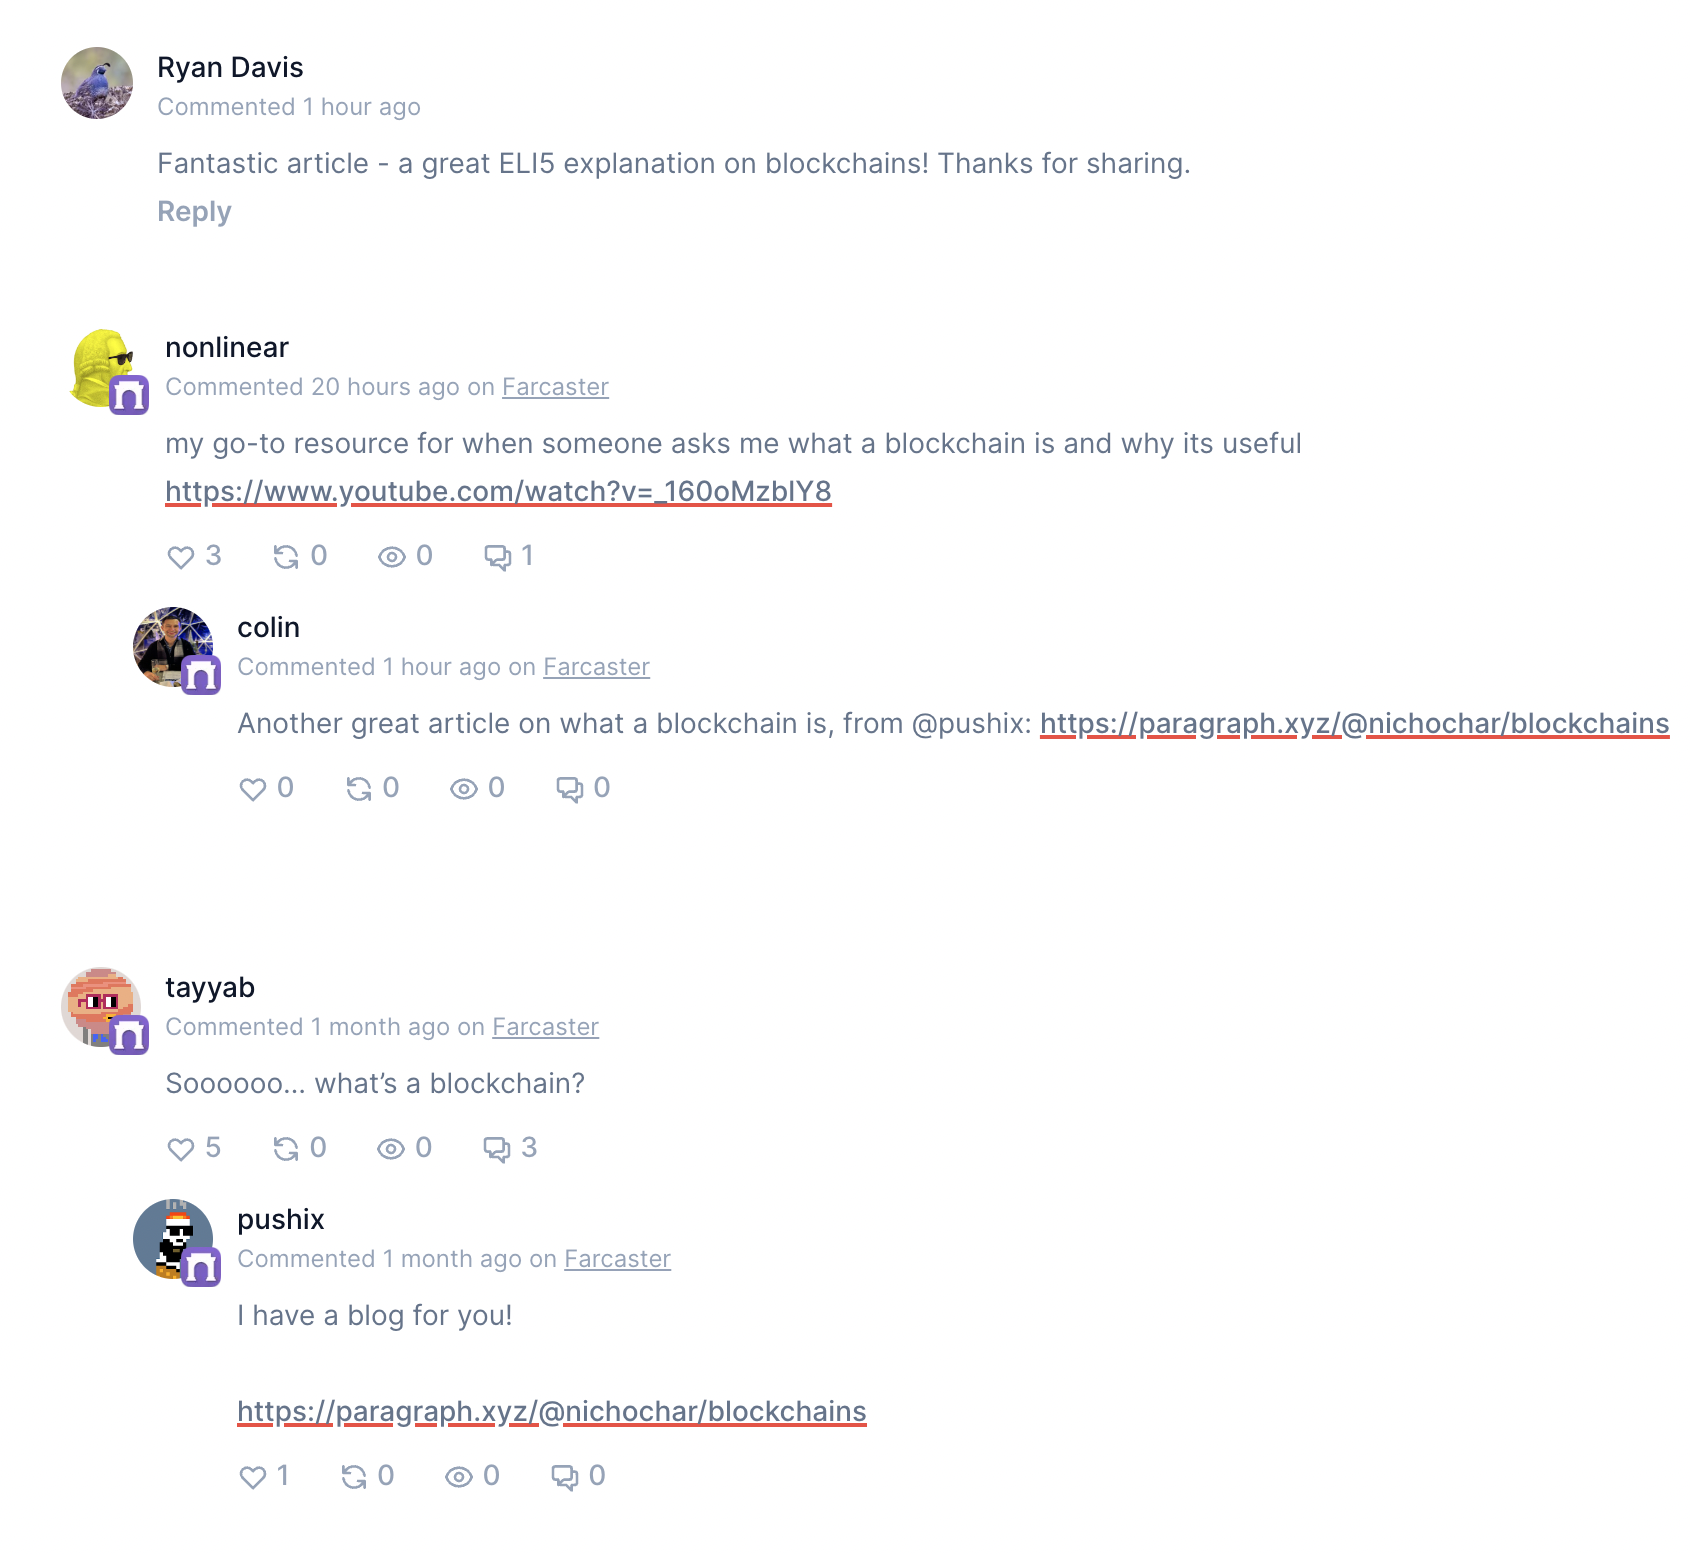
Task: Open the Farcaster link under tayyab's name
Action: pos(545,1027)
